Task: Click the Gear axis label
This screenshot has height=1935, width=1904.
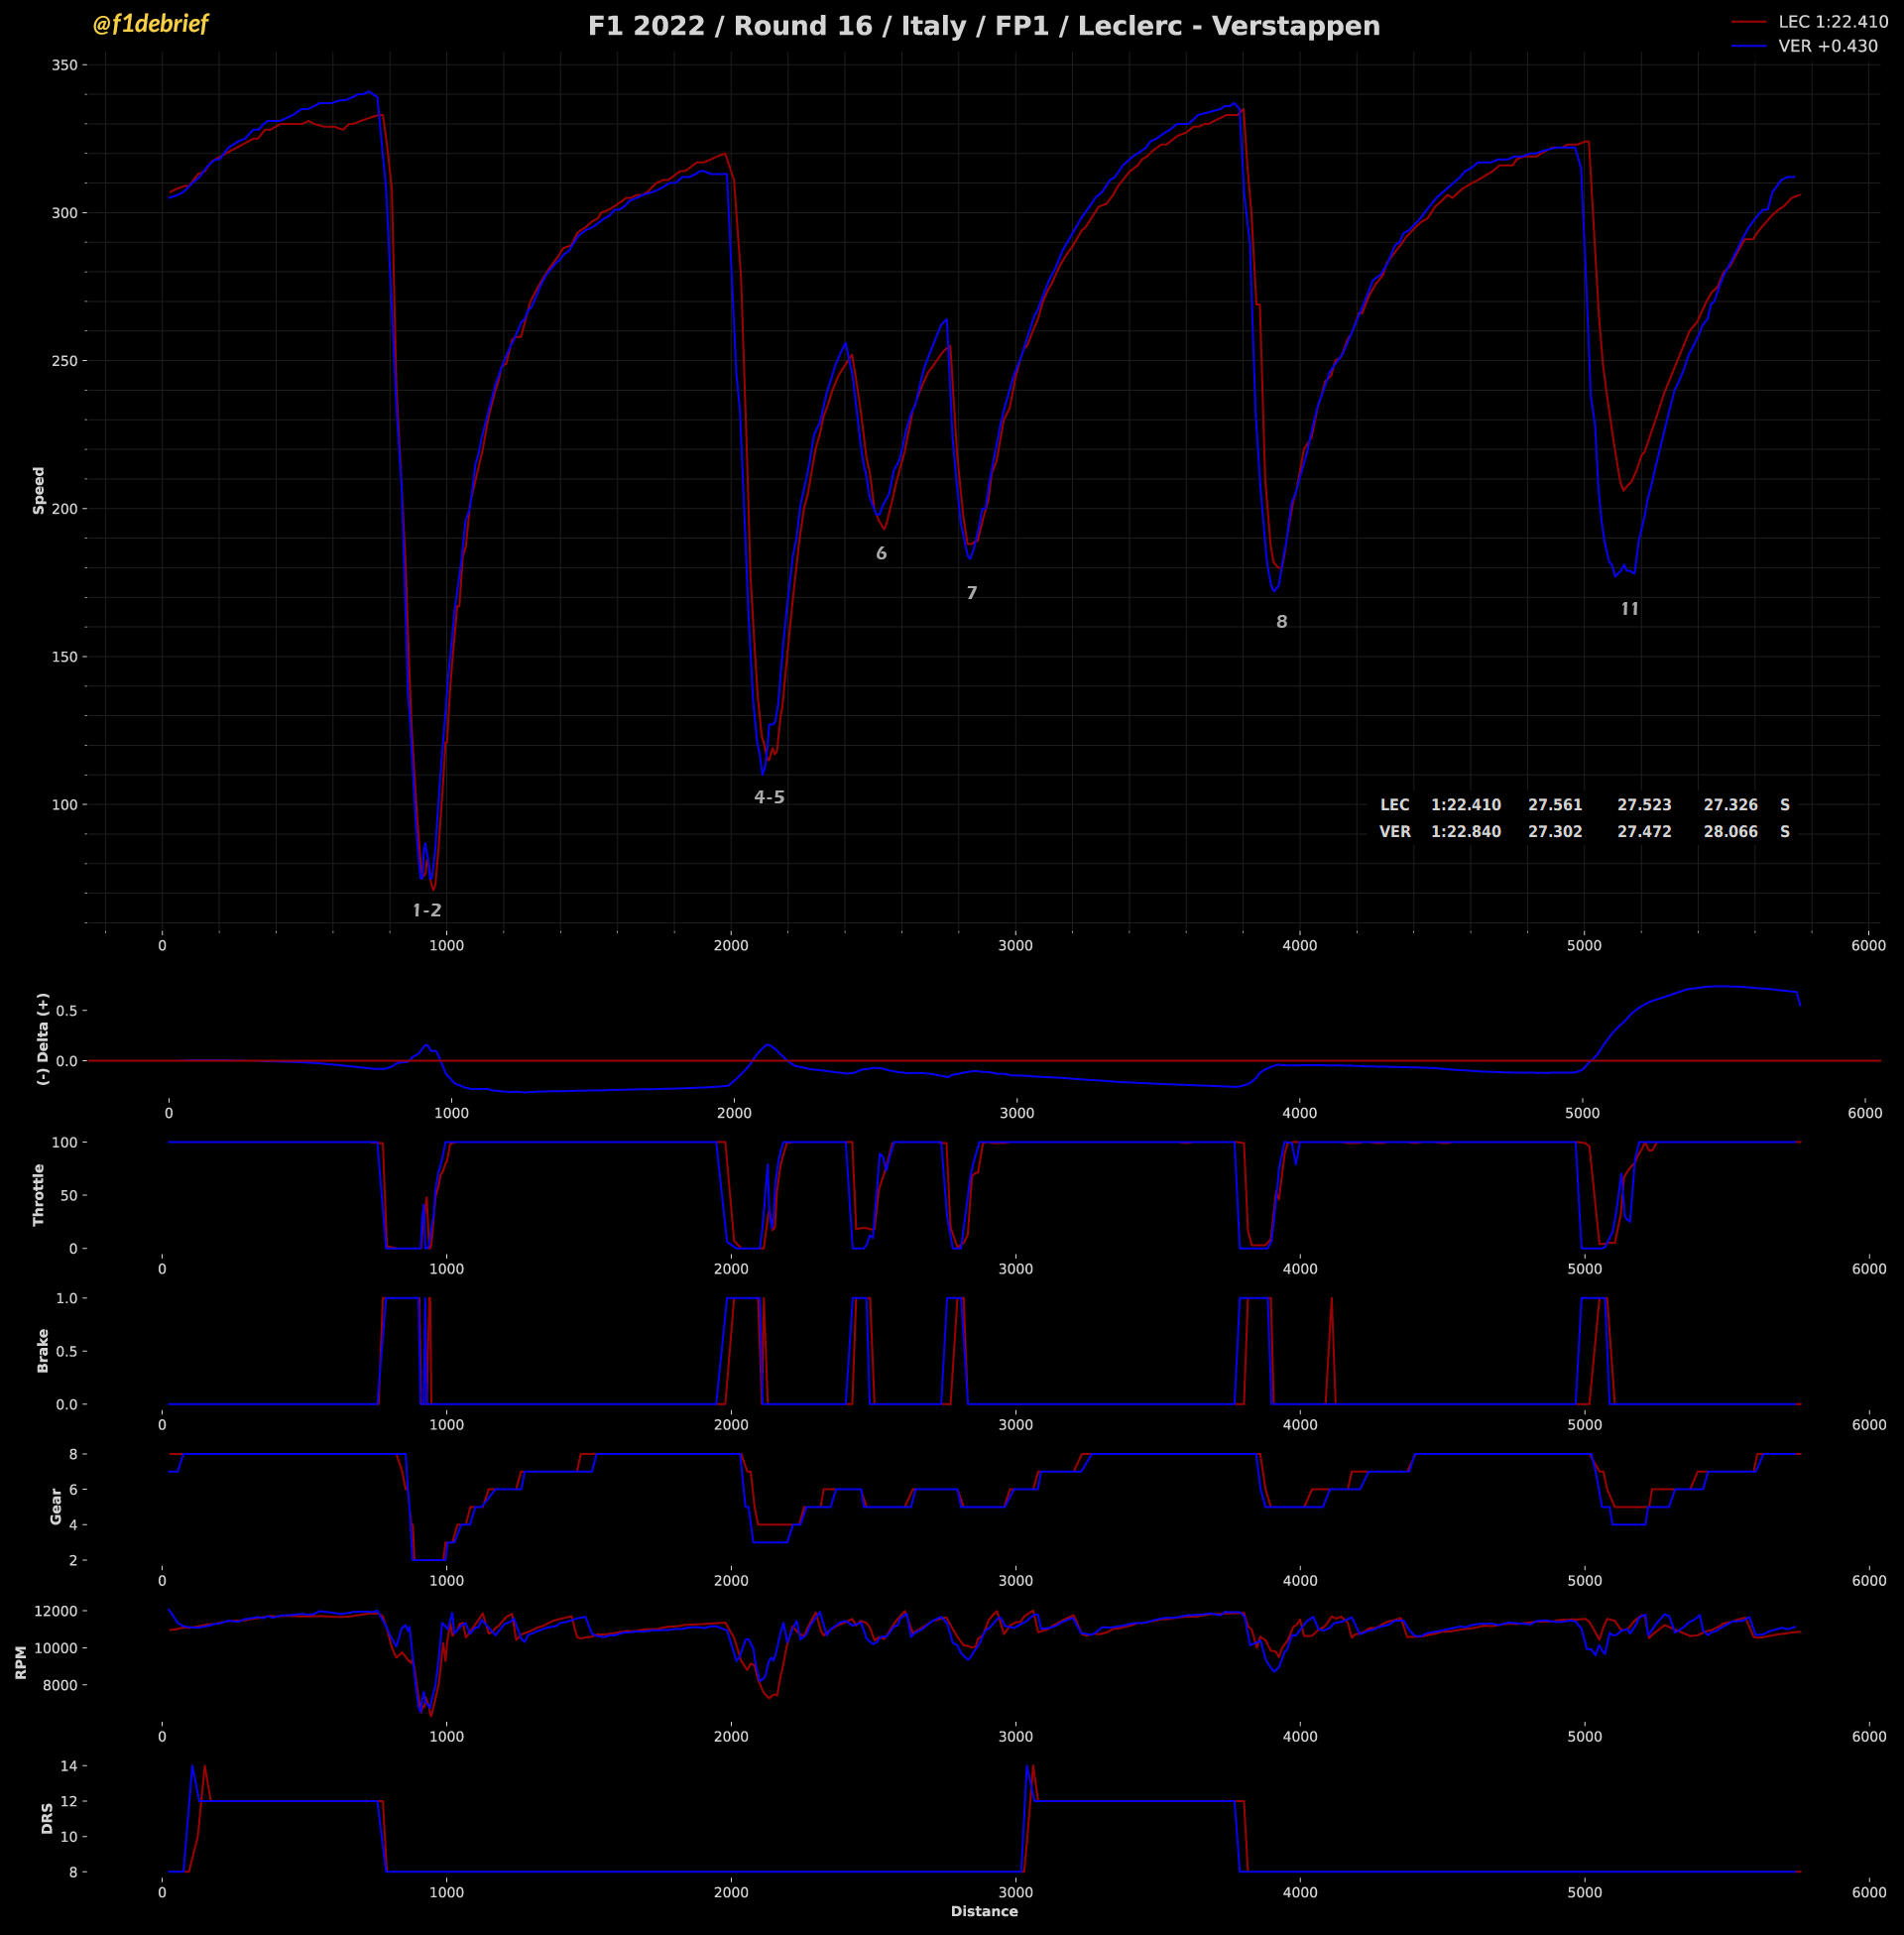Action: click(x=56, y=1506)
